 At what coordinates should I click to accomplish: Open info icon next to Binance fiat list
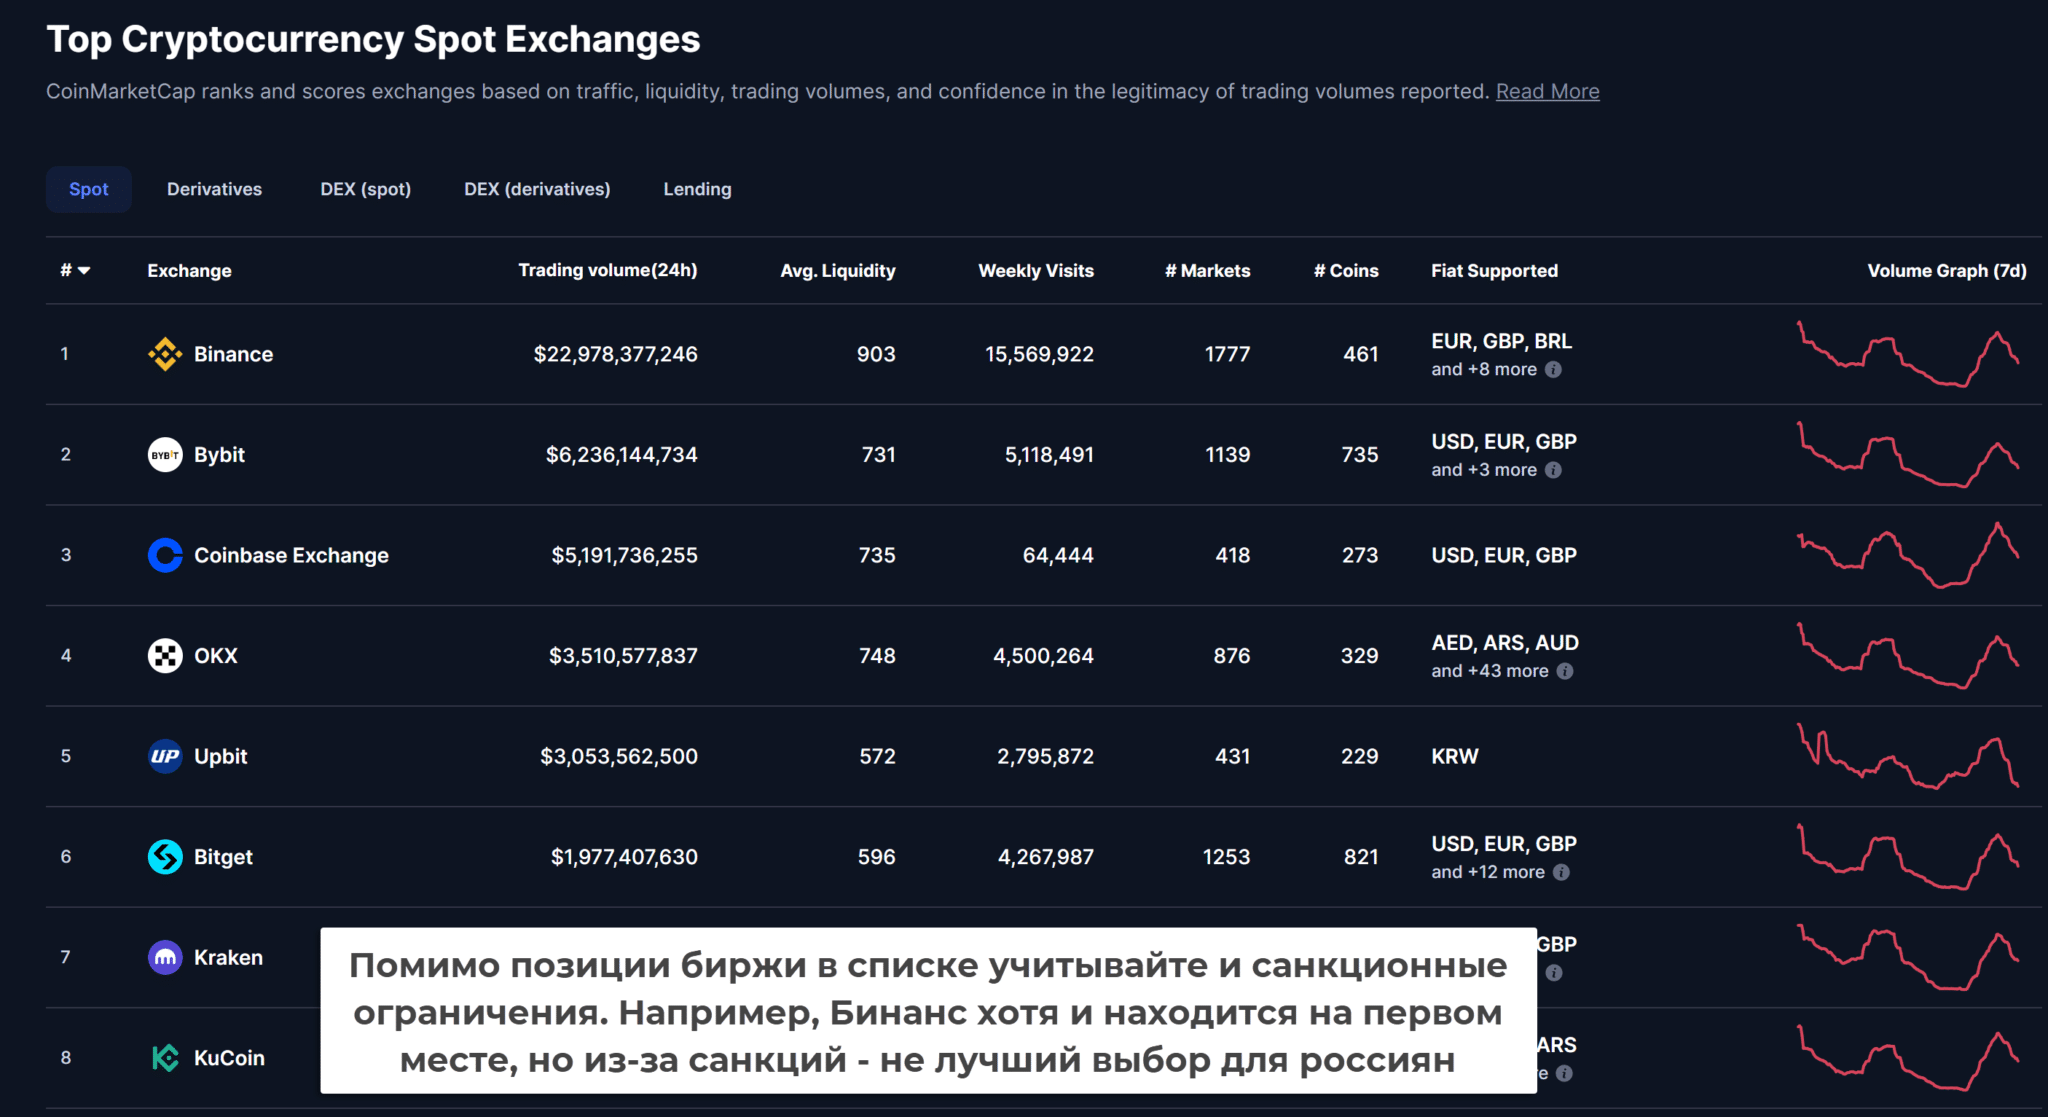tap(1553, 370)
